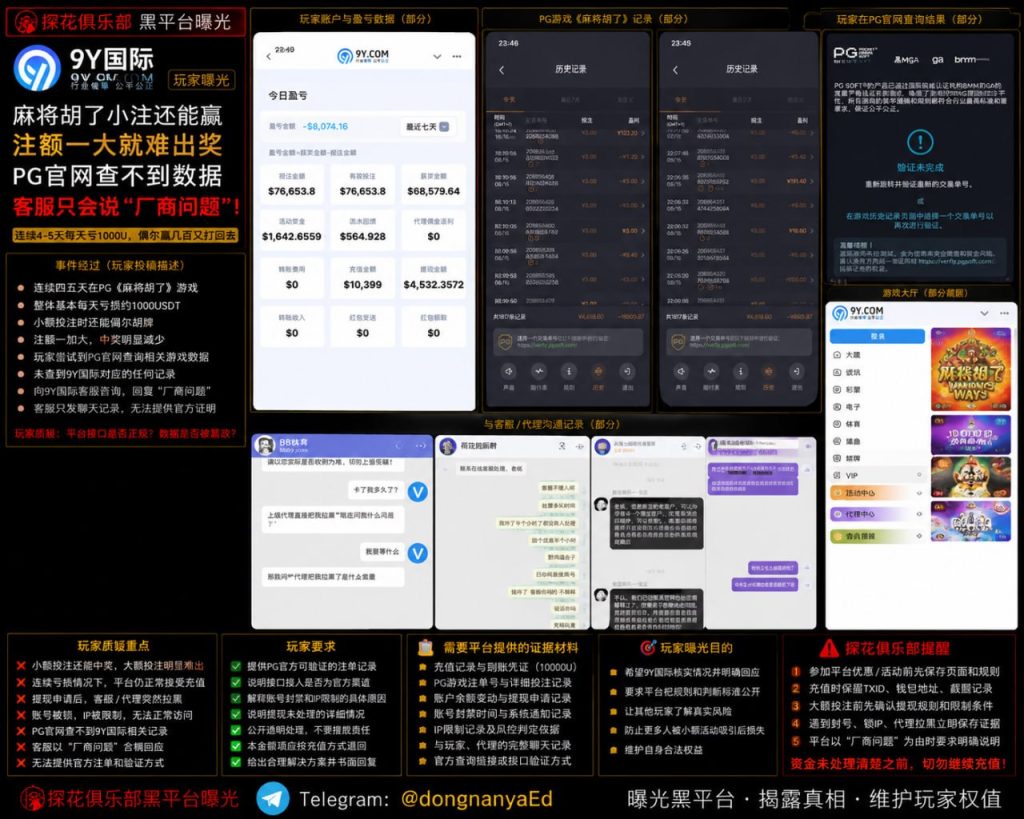The width and height of the screenshot is (1024, 819).
Task: Open the fortune-god third game thumbnail in the lobby
Action: (970, 477)
